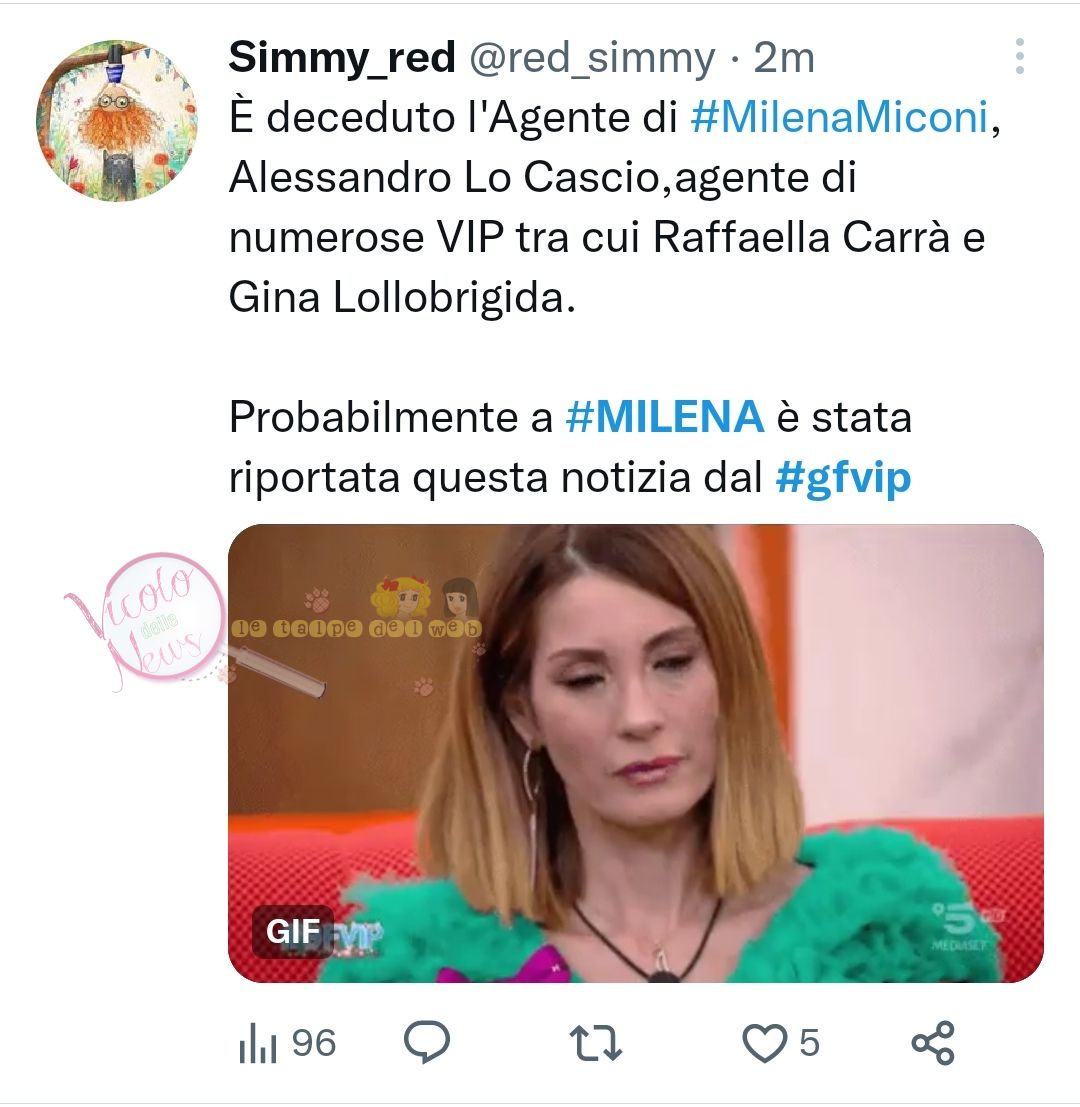The height and width of the screenshot is (1107, 1080).
Task: Follow the #MILENA hashtag link
Action: (x=665, y=417)
